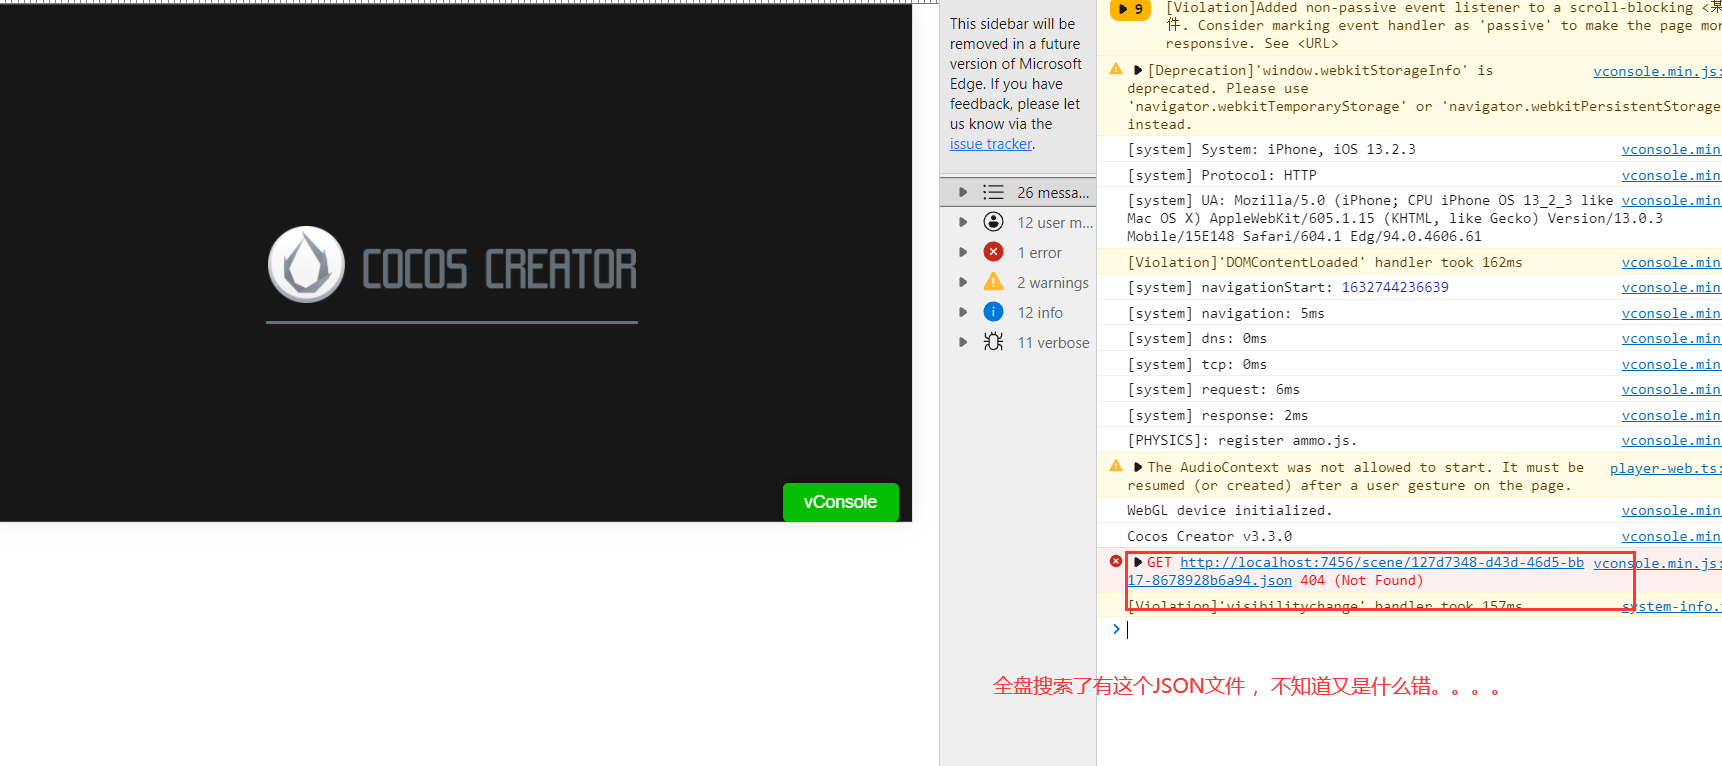Image resolution: width=1722 pixels, height=766 pixels.
Task: Select the '12 user m...' sidebar label
Action: coord(1055,222)
